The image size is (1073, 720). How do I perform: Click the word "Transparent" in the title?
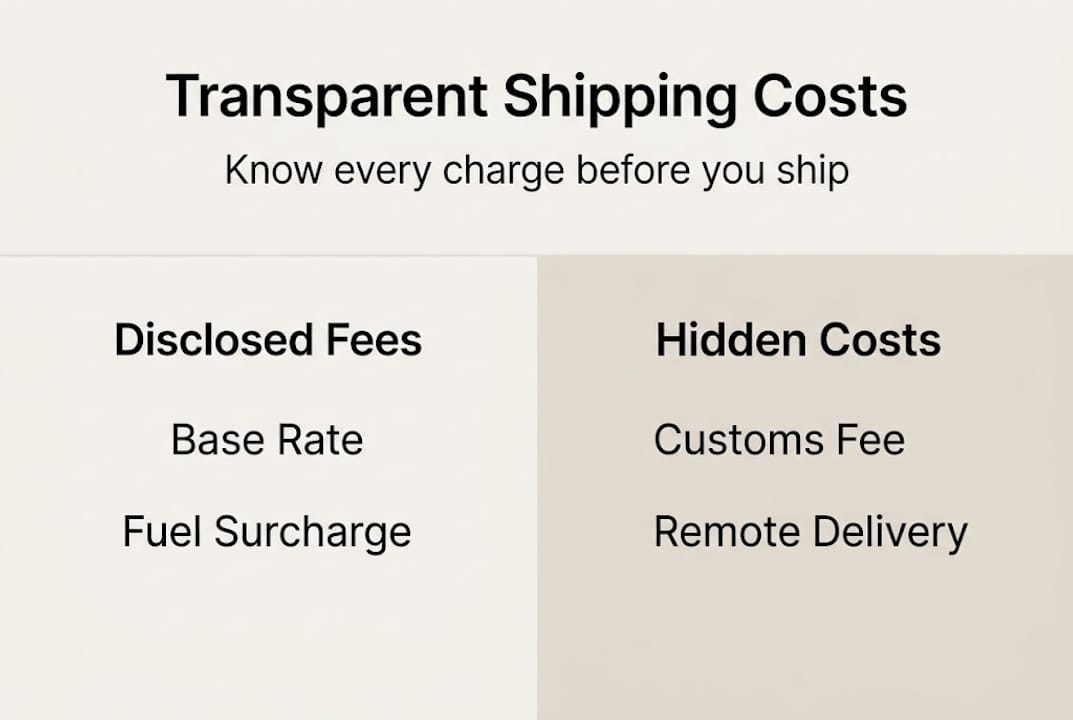[x=326, y=97]
